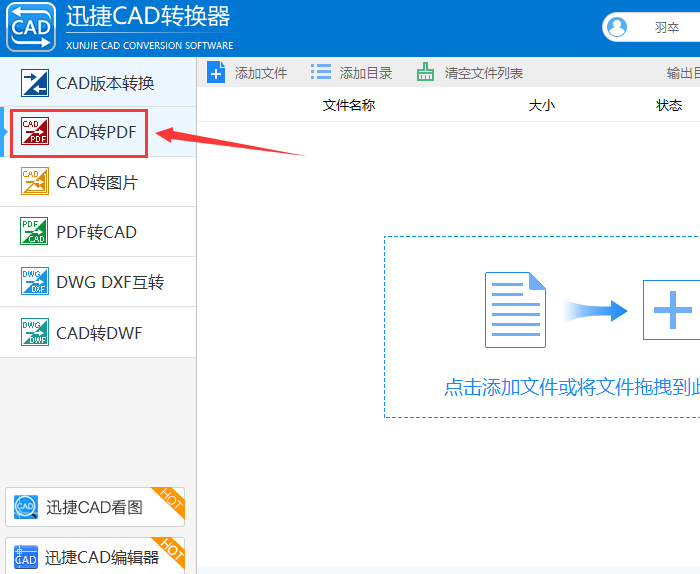Click the 点击添加文件或将文件拖拽到 text
700x574 pixels.
point(572,387)
